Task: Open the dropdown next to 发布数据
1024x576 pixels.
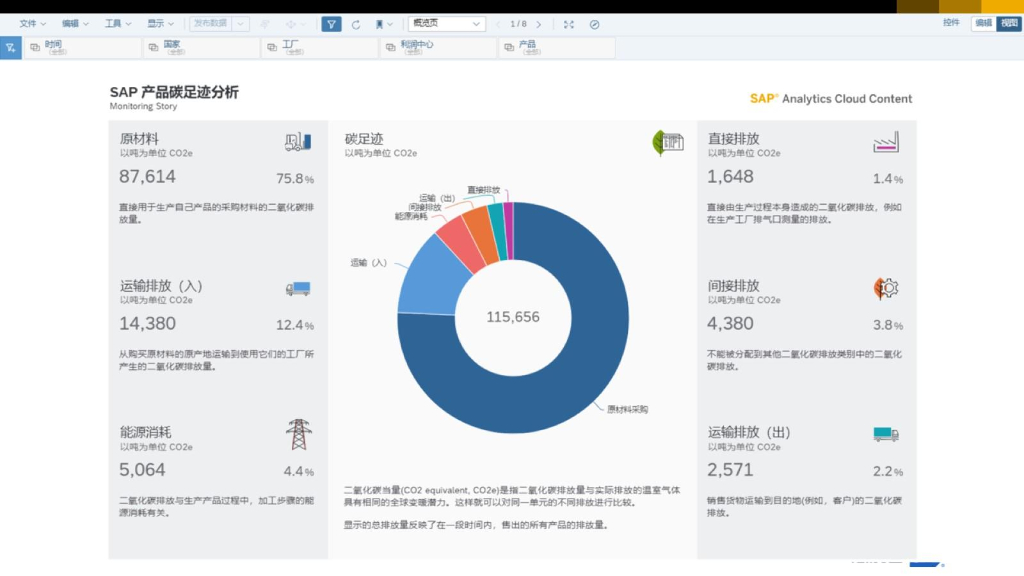Action: tap(240, 24)
